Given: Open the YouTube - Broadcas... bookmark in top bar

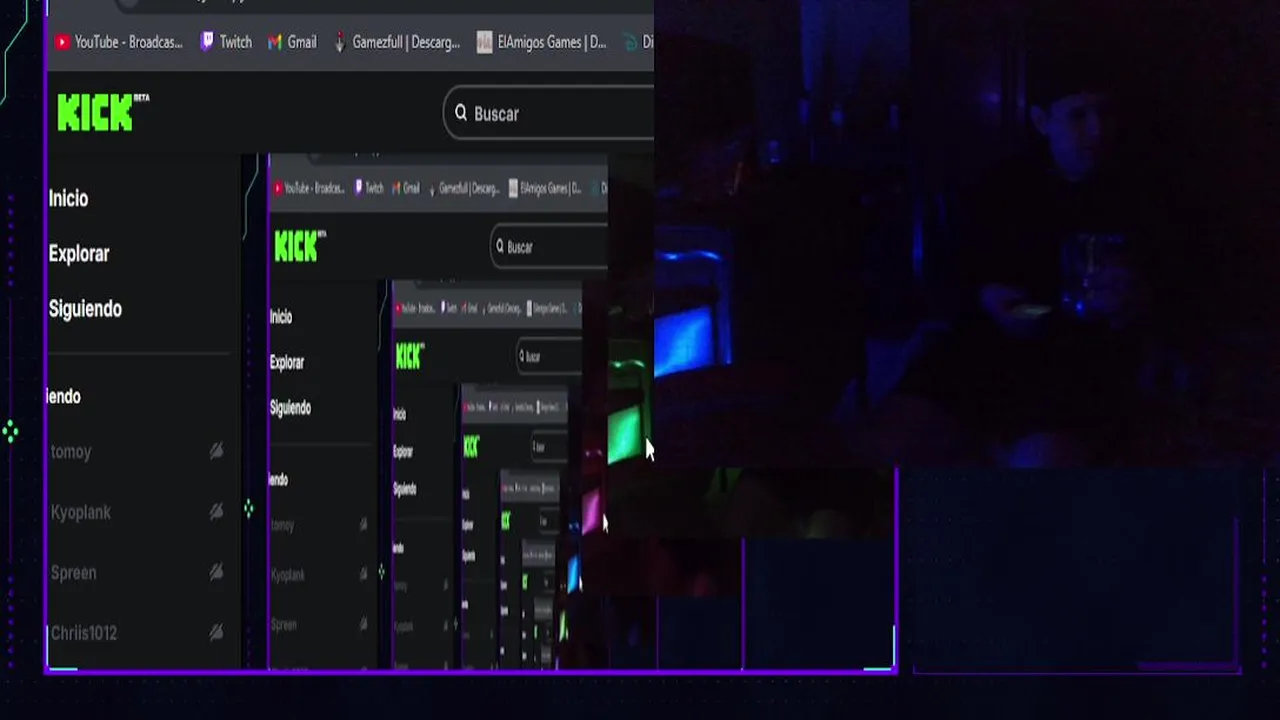Looking at the screenshot, I should 118,42.
